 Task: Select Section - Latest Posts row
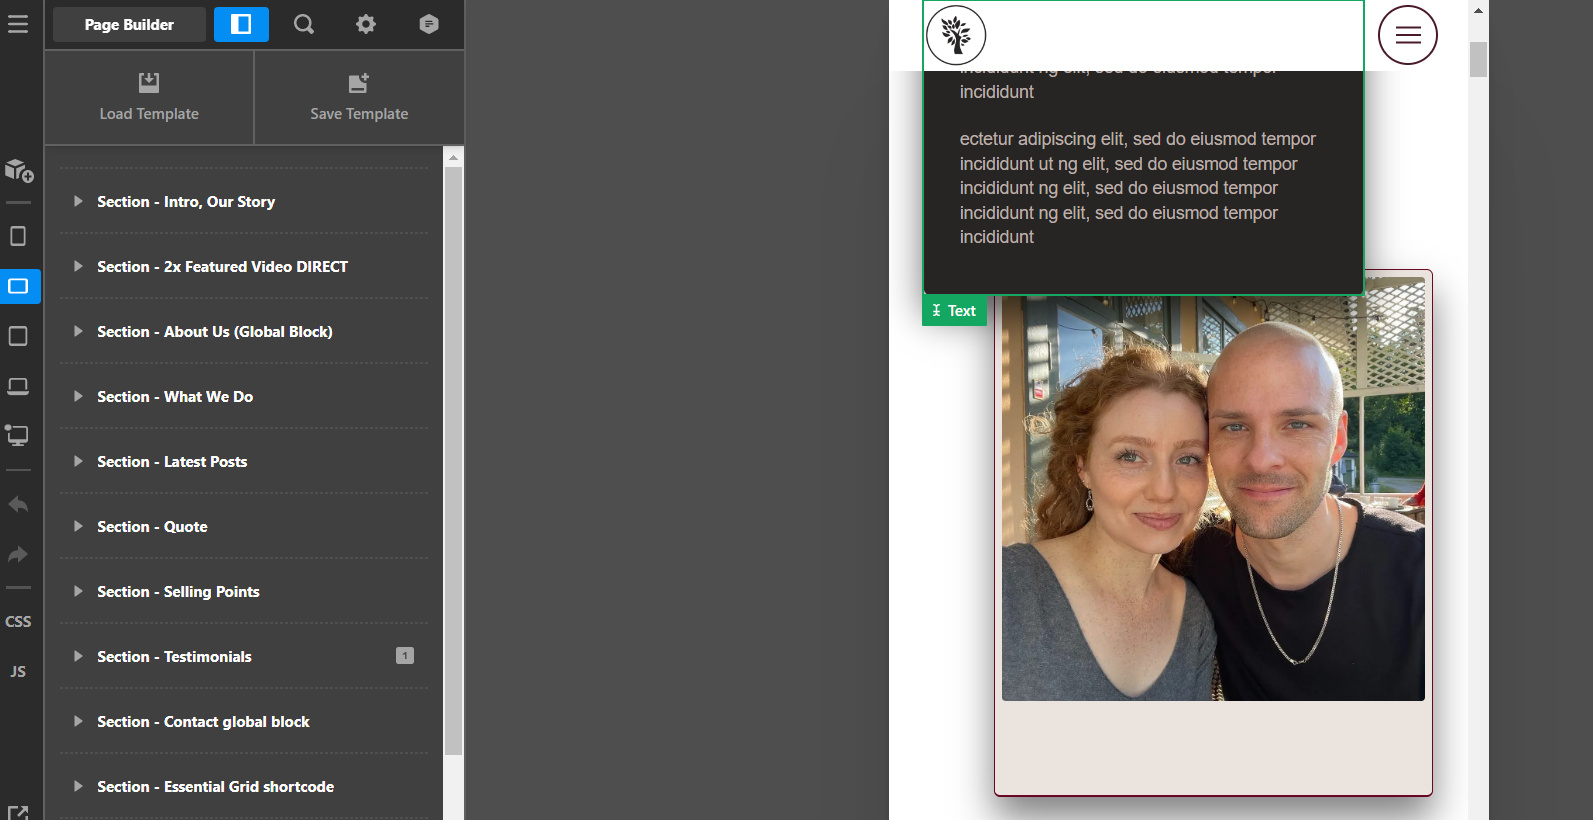tap(172, 461)
